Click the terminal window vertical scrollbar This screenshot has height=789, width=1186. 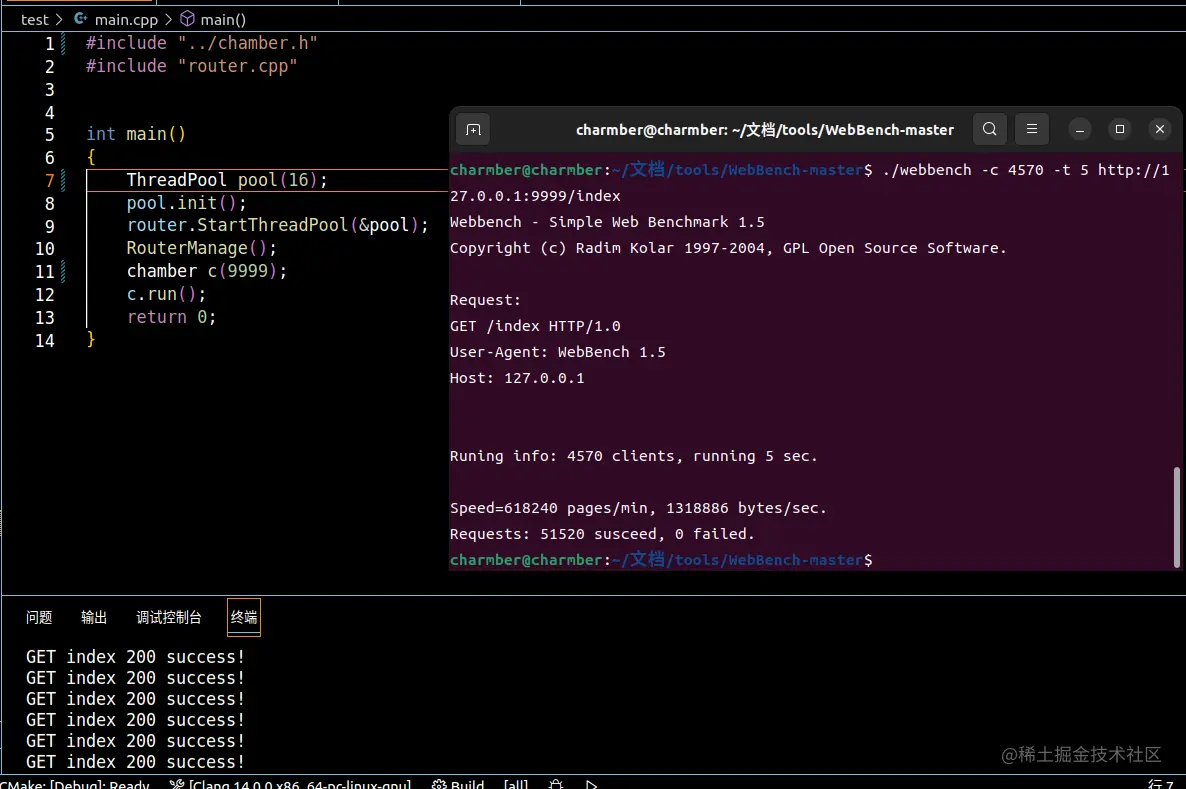(1176, 517)
